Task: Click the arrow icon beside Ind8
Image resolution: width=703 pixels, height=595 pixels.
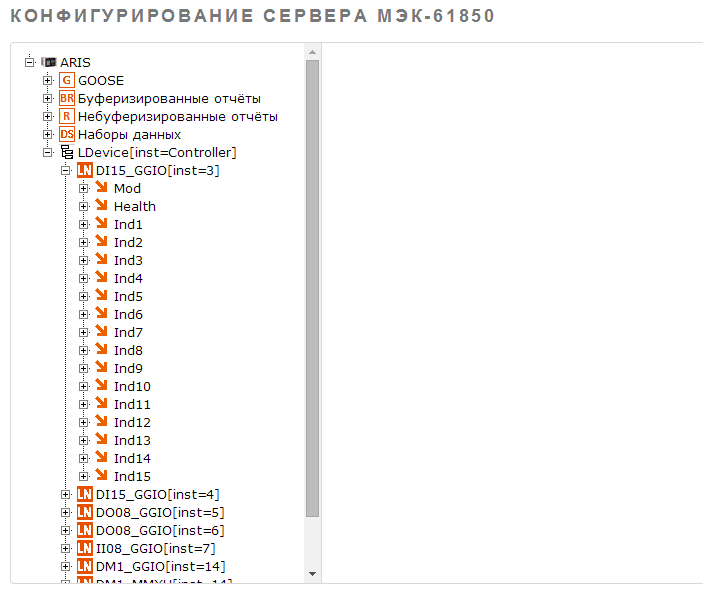Action: click(102, 349)
